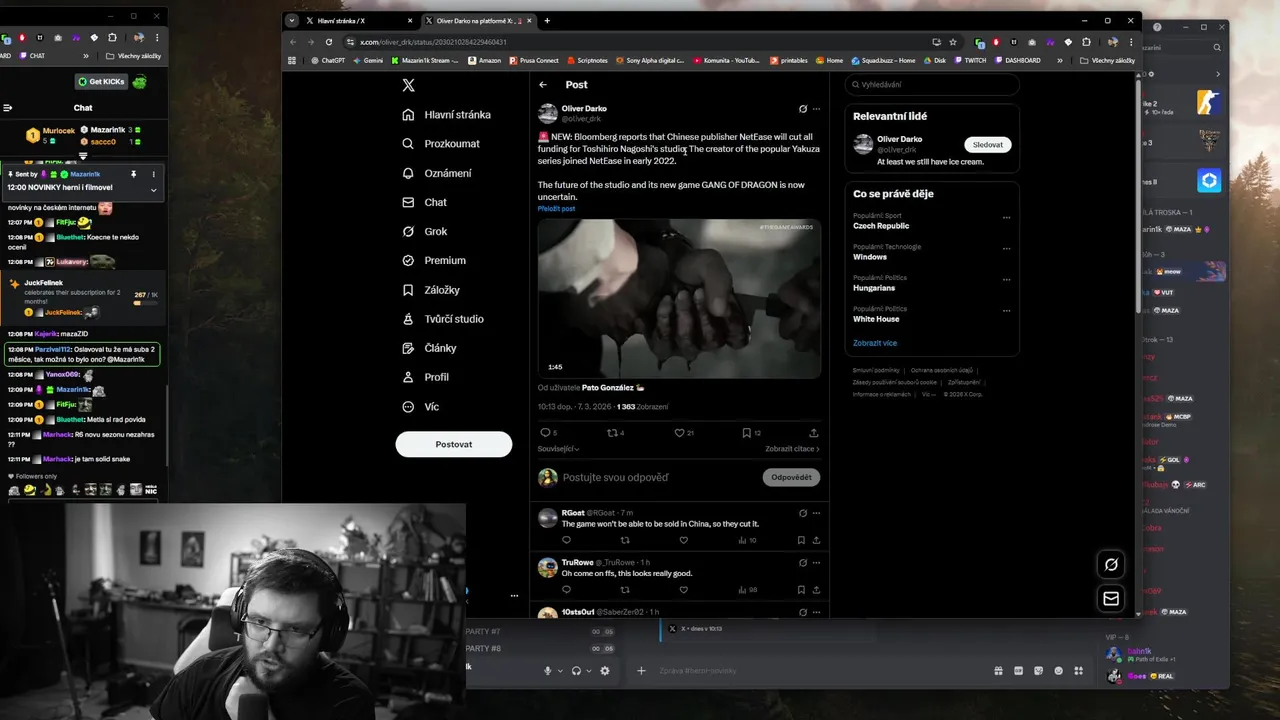Bookmark the main post

coord(746,433)
